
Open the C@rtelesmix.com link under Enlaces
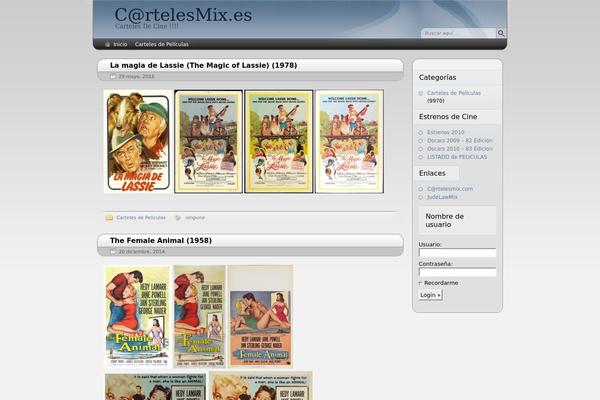point(450,189)
